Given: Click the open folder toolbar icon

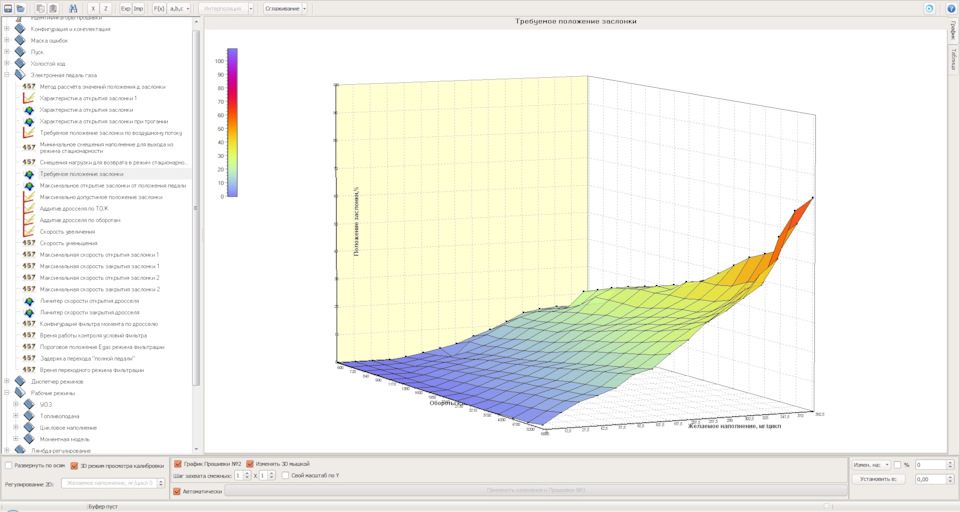Looking at the screenshot, I should [x=20, y=8].
